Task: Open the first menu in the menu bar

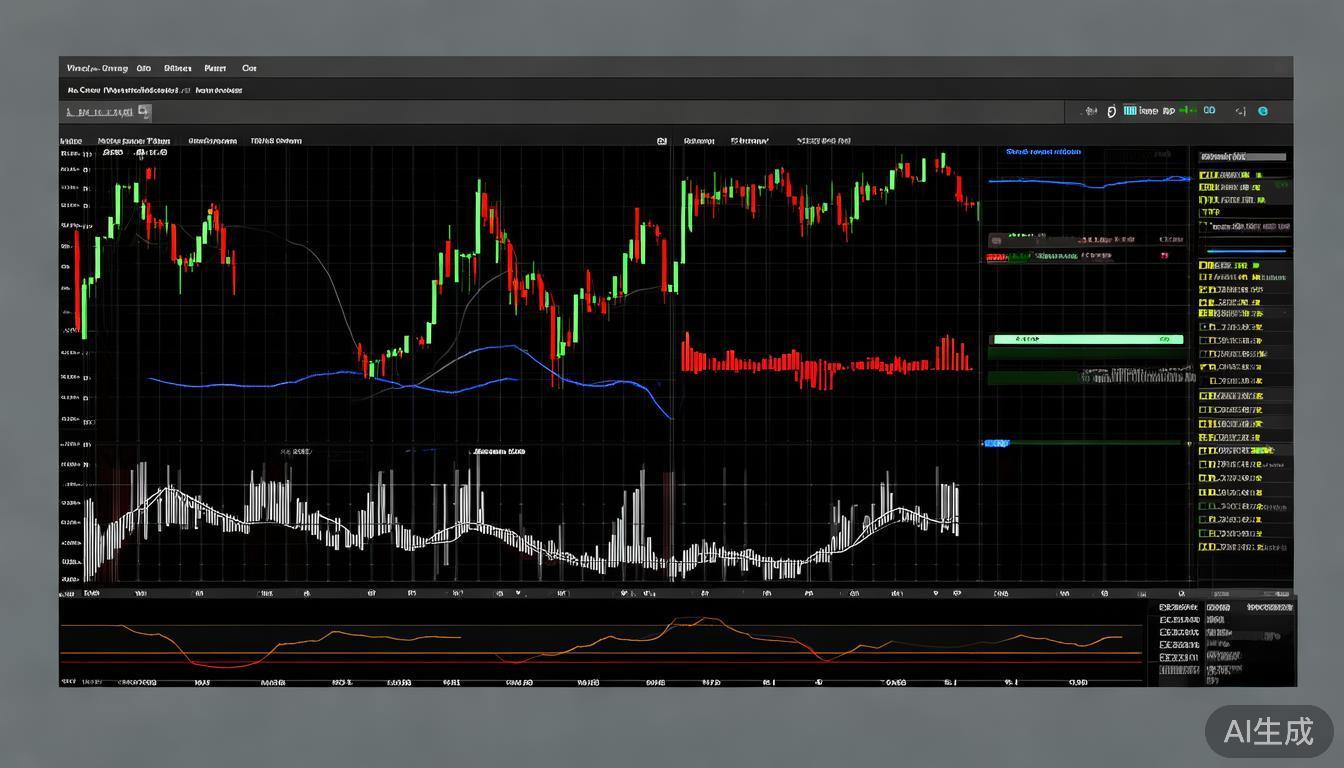Action: pyautogui.click(x=96, y=69)
